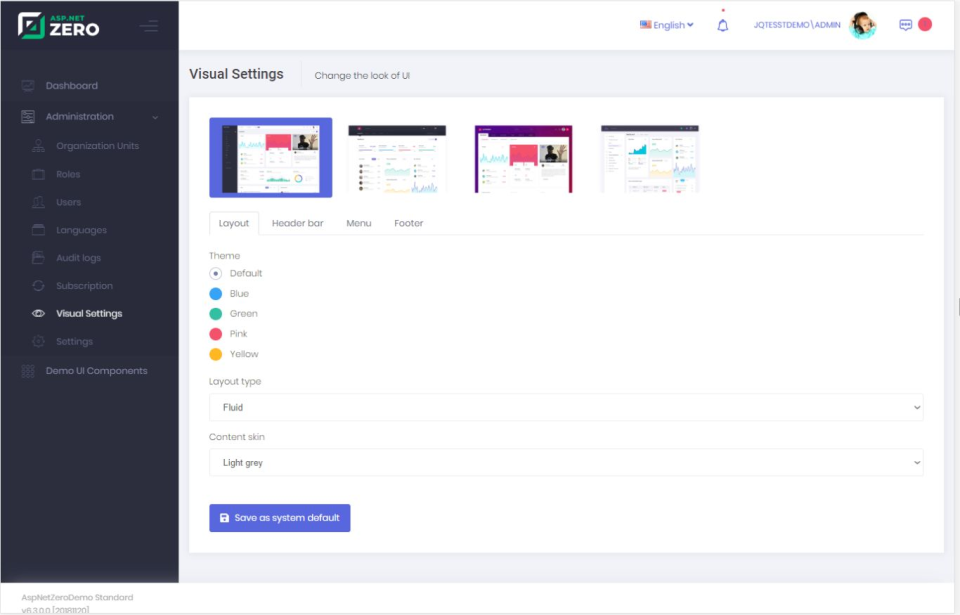Image resolution: width=960 pixels, height=615 pixels.
Task: Collapse the sidebar with the hamburger toggle
Action: (x=150, y=26)
